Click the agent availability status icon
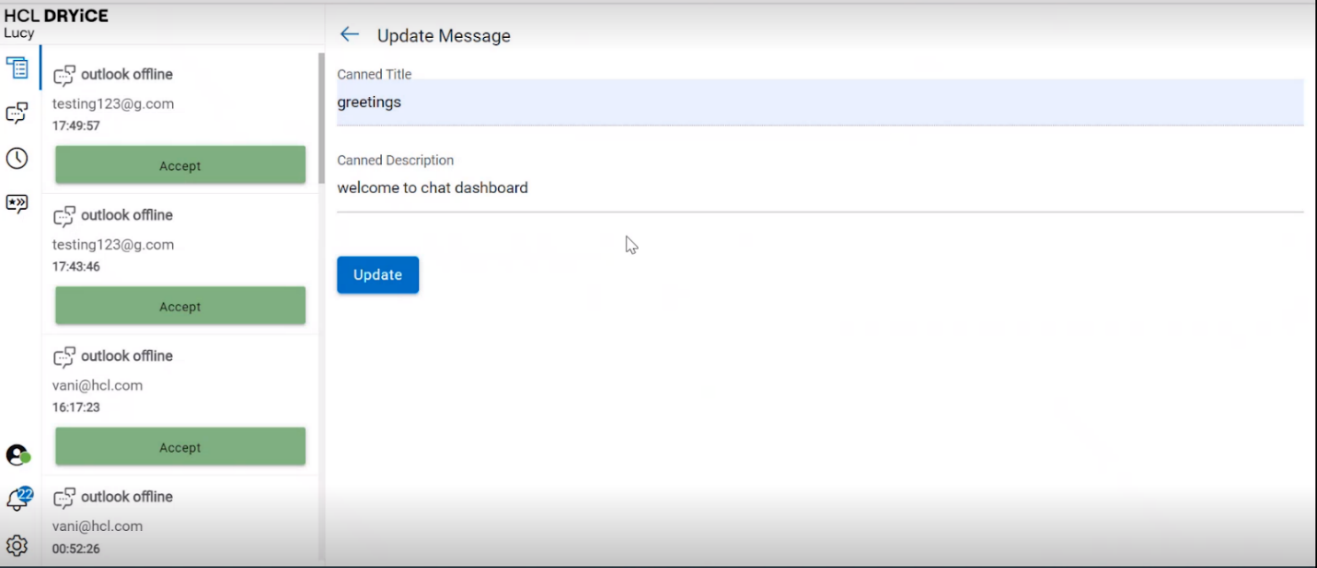The width and height of the screenshot is (1317, 568). (x=17, y=455)
